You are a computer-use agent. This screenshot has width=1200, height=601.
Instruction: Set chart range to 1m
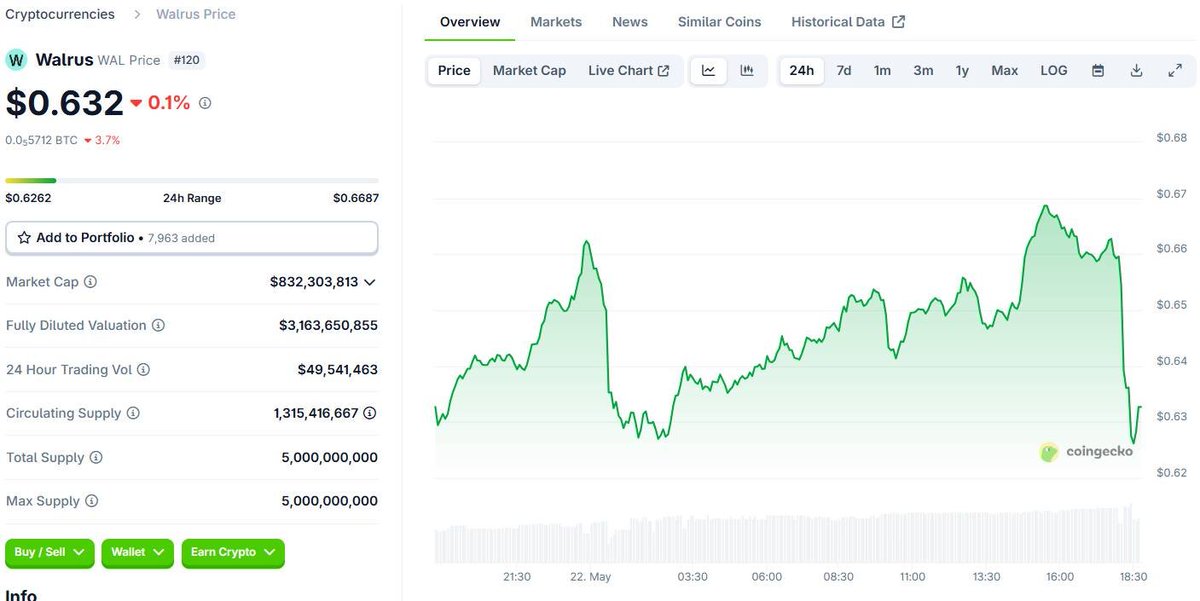[882, 70]
